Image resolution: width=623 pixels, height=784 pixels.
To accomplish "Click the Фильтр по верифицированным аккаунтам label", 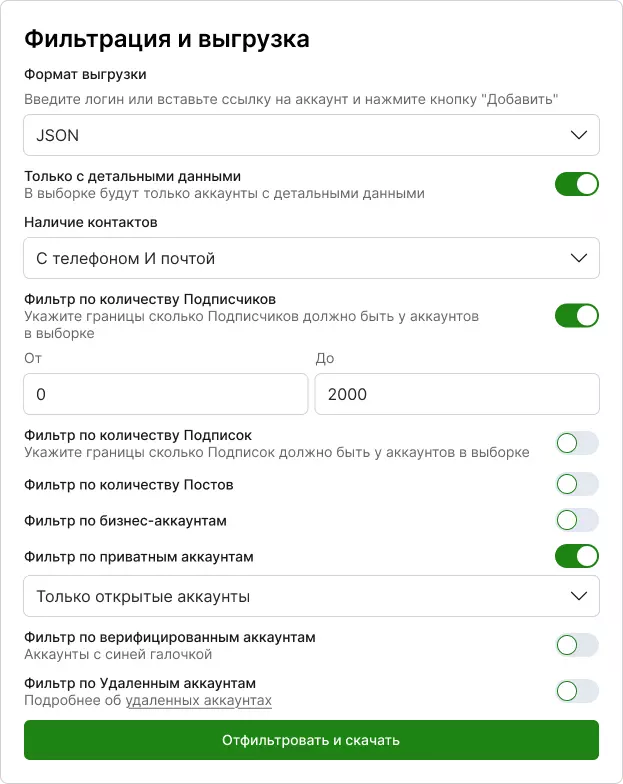I will coord(170,638).
